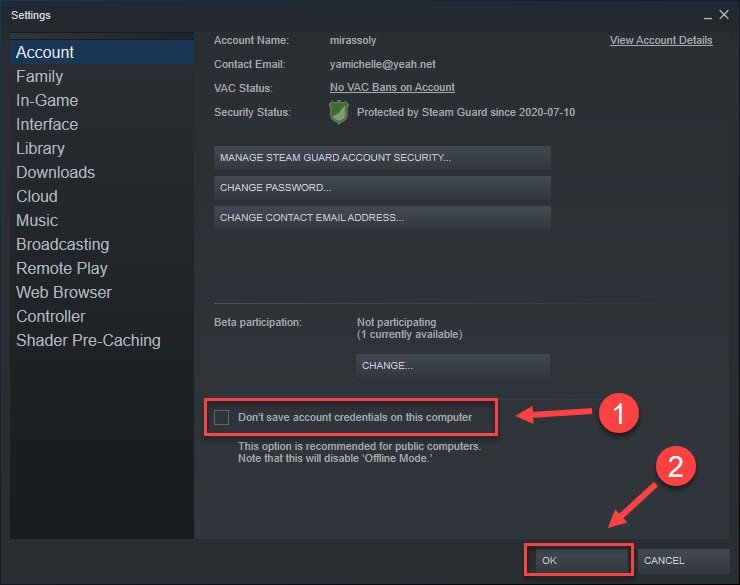
Task: Switch to Broadcasting settings
Action: click(62, 244)
